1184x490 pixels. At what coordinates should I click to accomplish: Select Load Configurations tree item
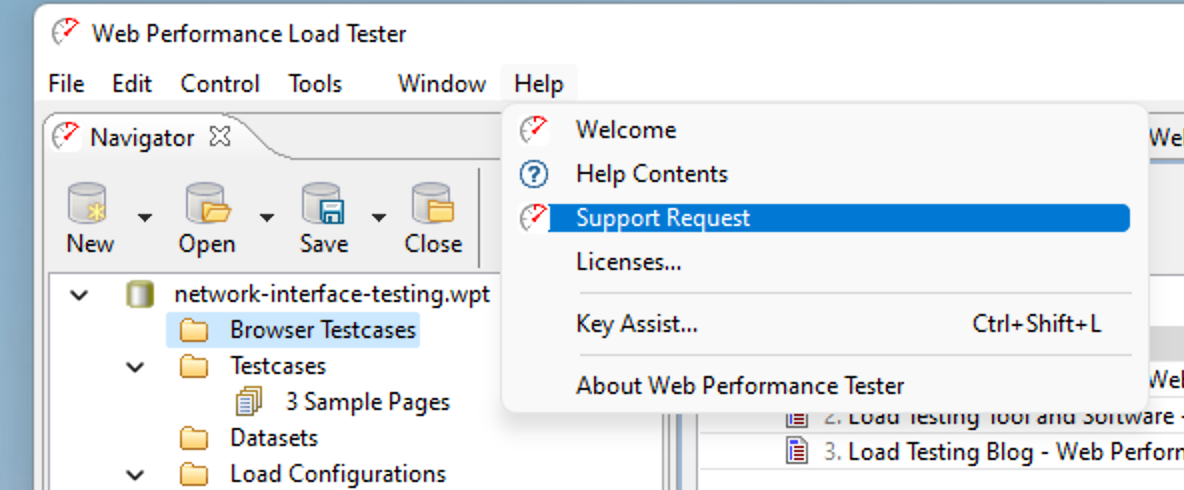point(338,474)
